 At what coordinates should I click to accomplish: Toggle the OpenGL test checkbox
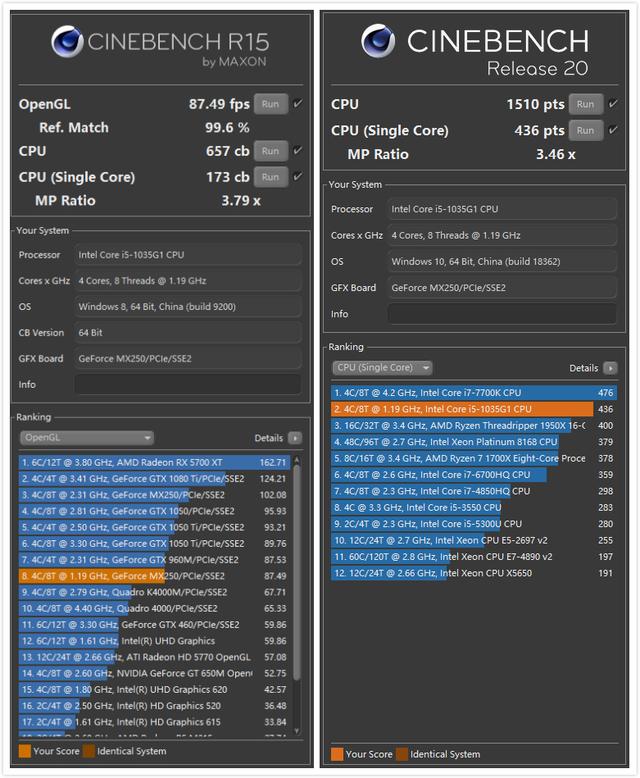pos(298,104)
